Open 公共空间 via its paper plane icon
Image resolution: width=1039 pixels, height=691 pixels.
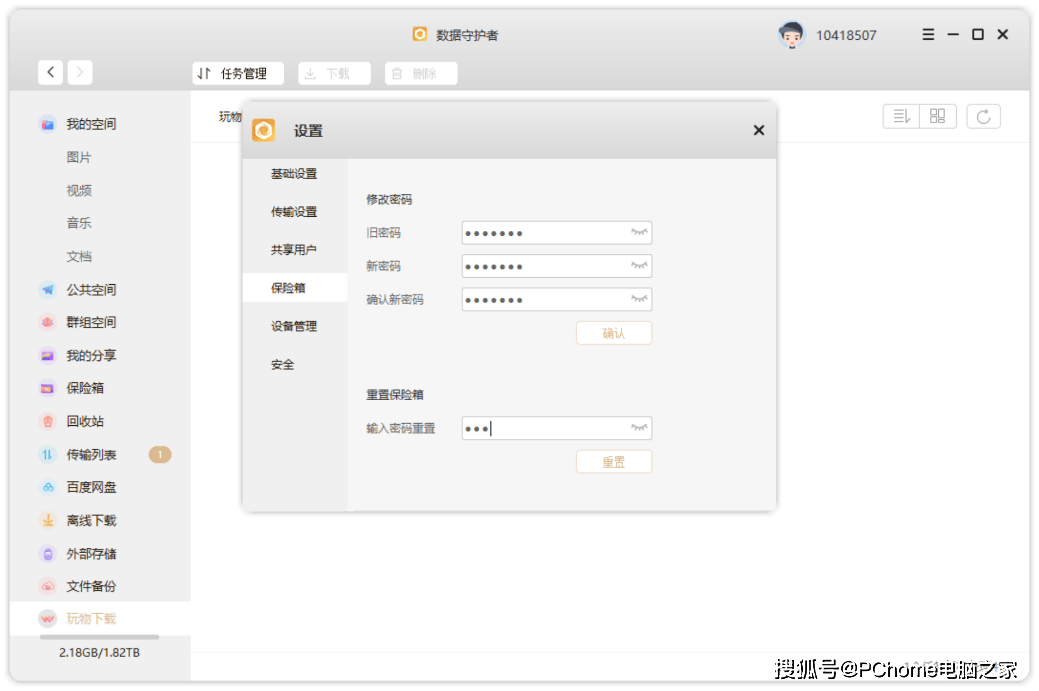[x=47, y=290]
